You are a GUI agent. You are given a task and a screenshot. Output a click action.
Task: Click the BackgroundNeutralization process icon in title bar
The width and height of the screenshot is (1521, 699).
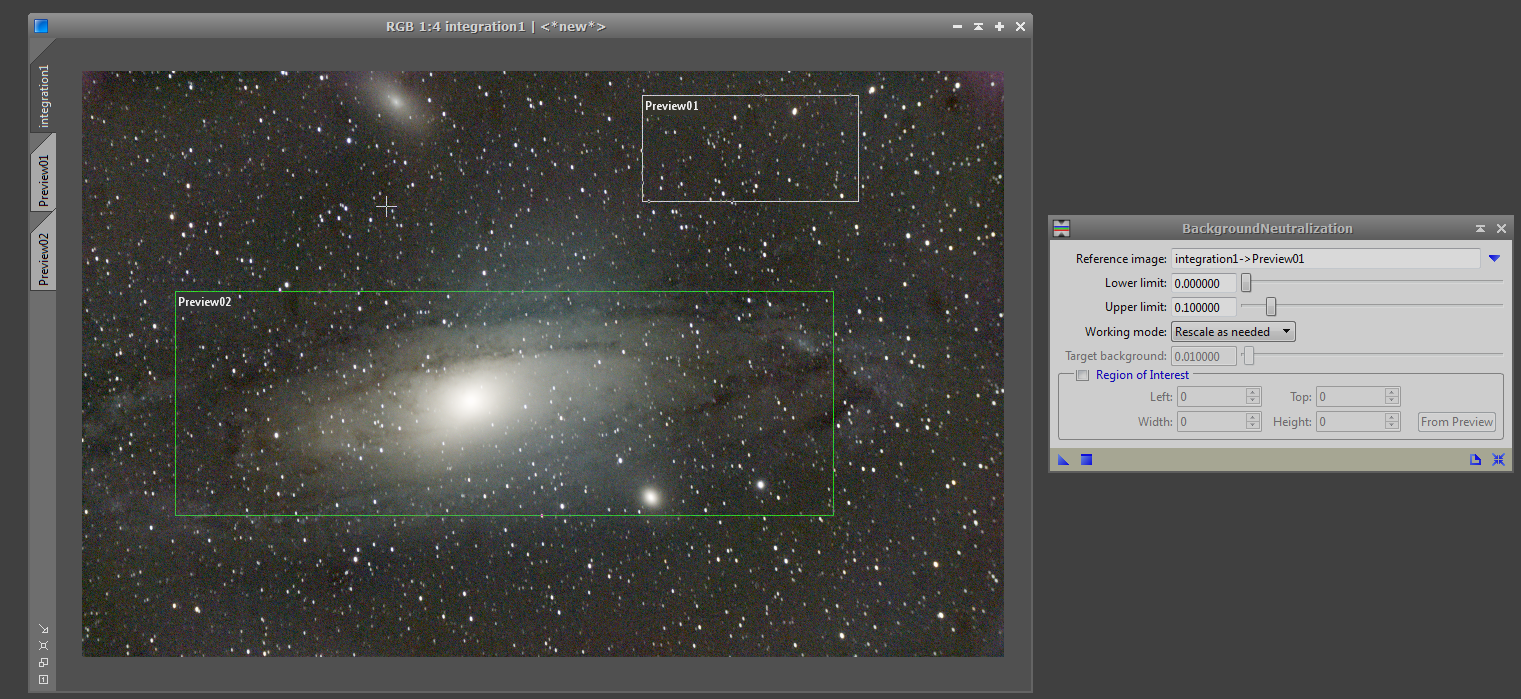[1062, 229]
